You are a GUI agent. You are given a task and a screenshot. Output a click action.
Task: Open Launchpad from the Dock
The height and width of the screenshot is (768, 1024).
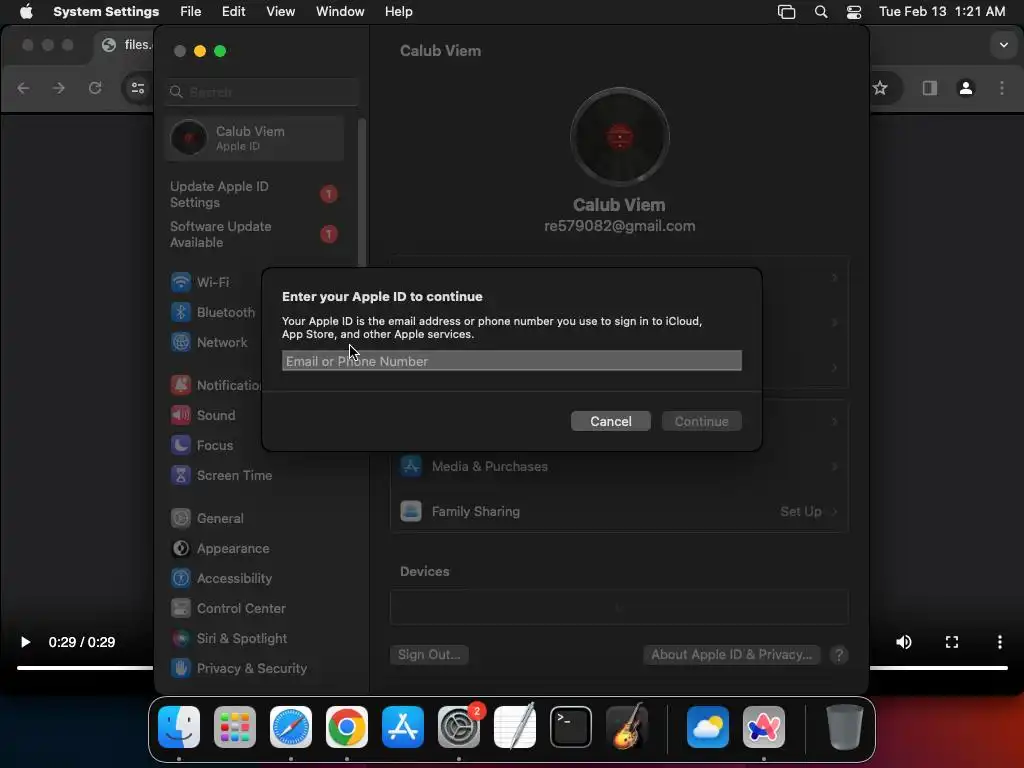[x=235, y=727]
